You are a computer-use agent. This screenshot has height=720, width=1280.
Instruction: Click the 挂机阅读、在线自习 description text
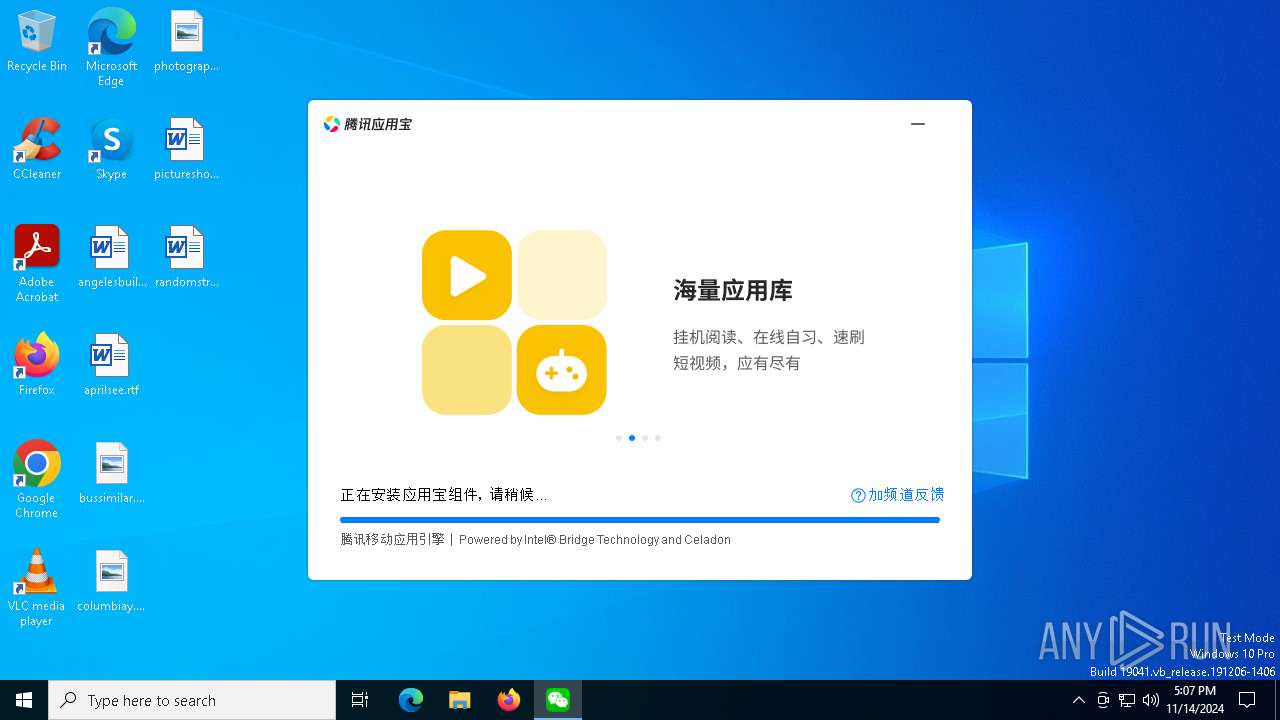click(x=768, y=350)
